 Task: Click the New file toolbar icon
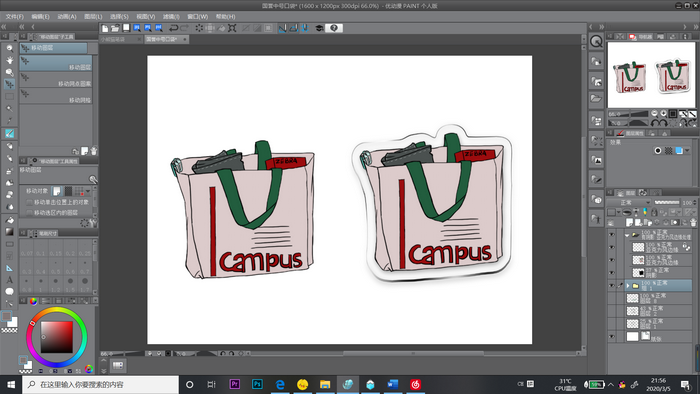pos(105,28)
